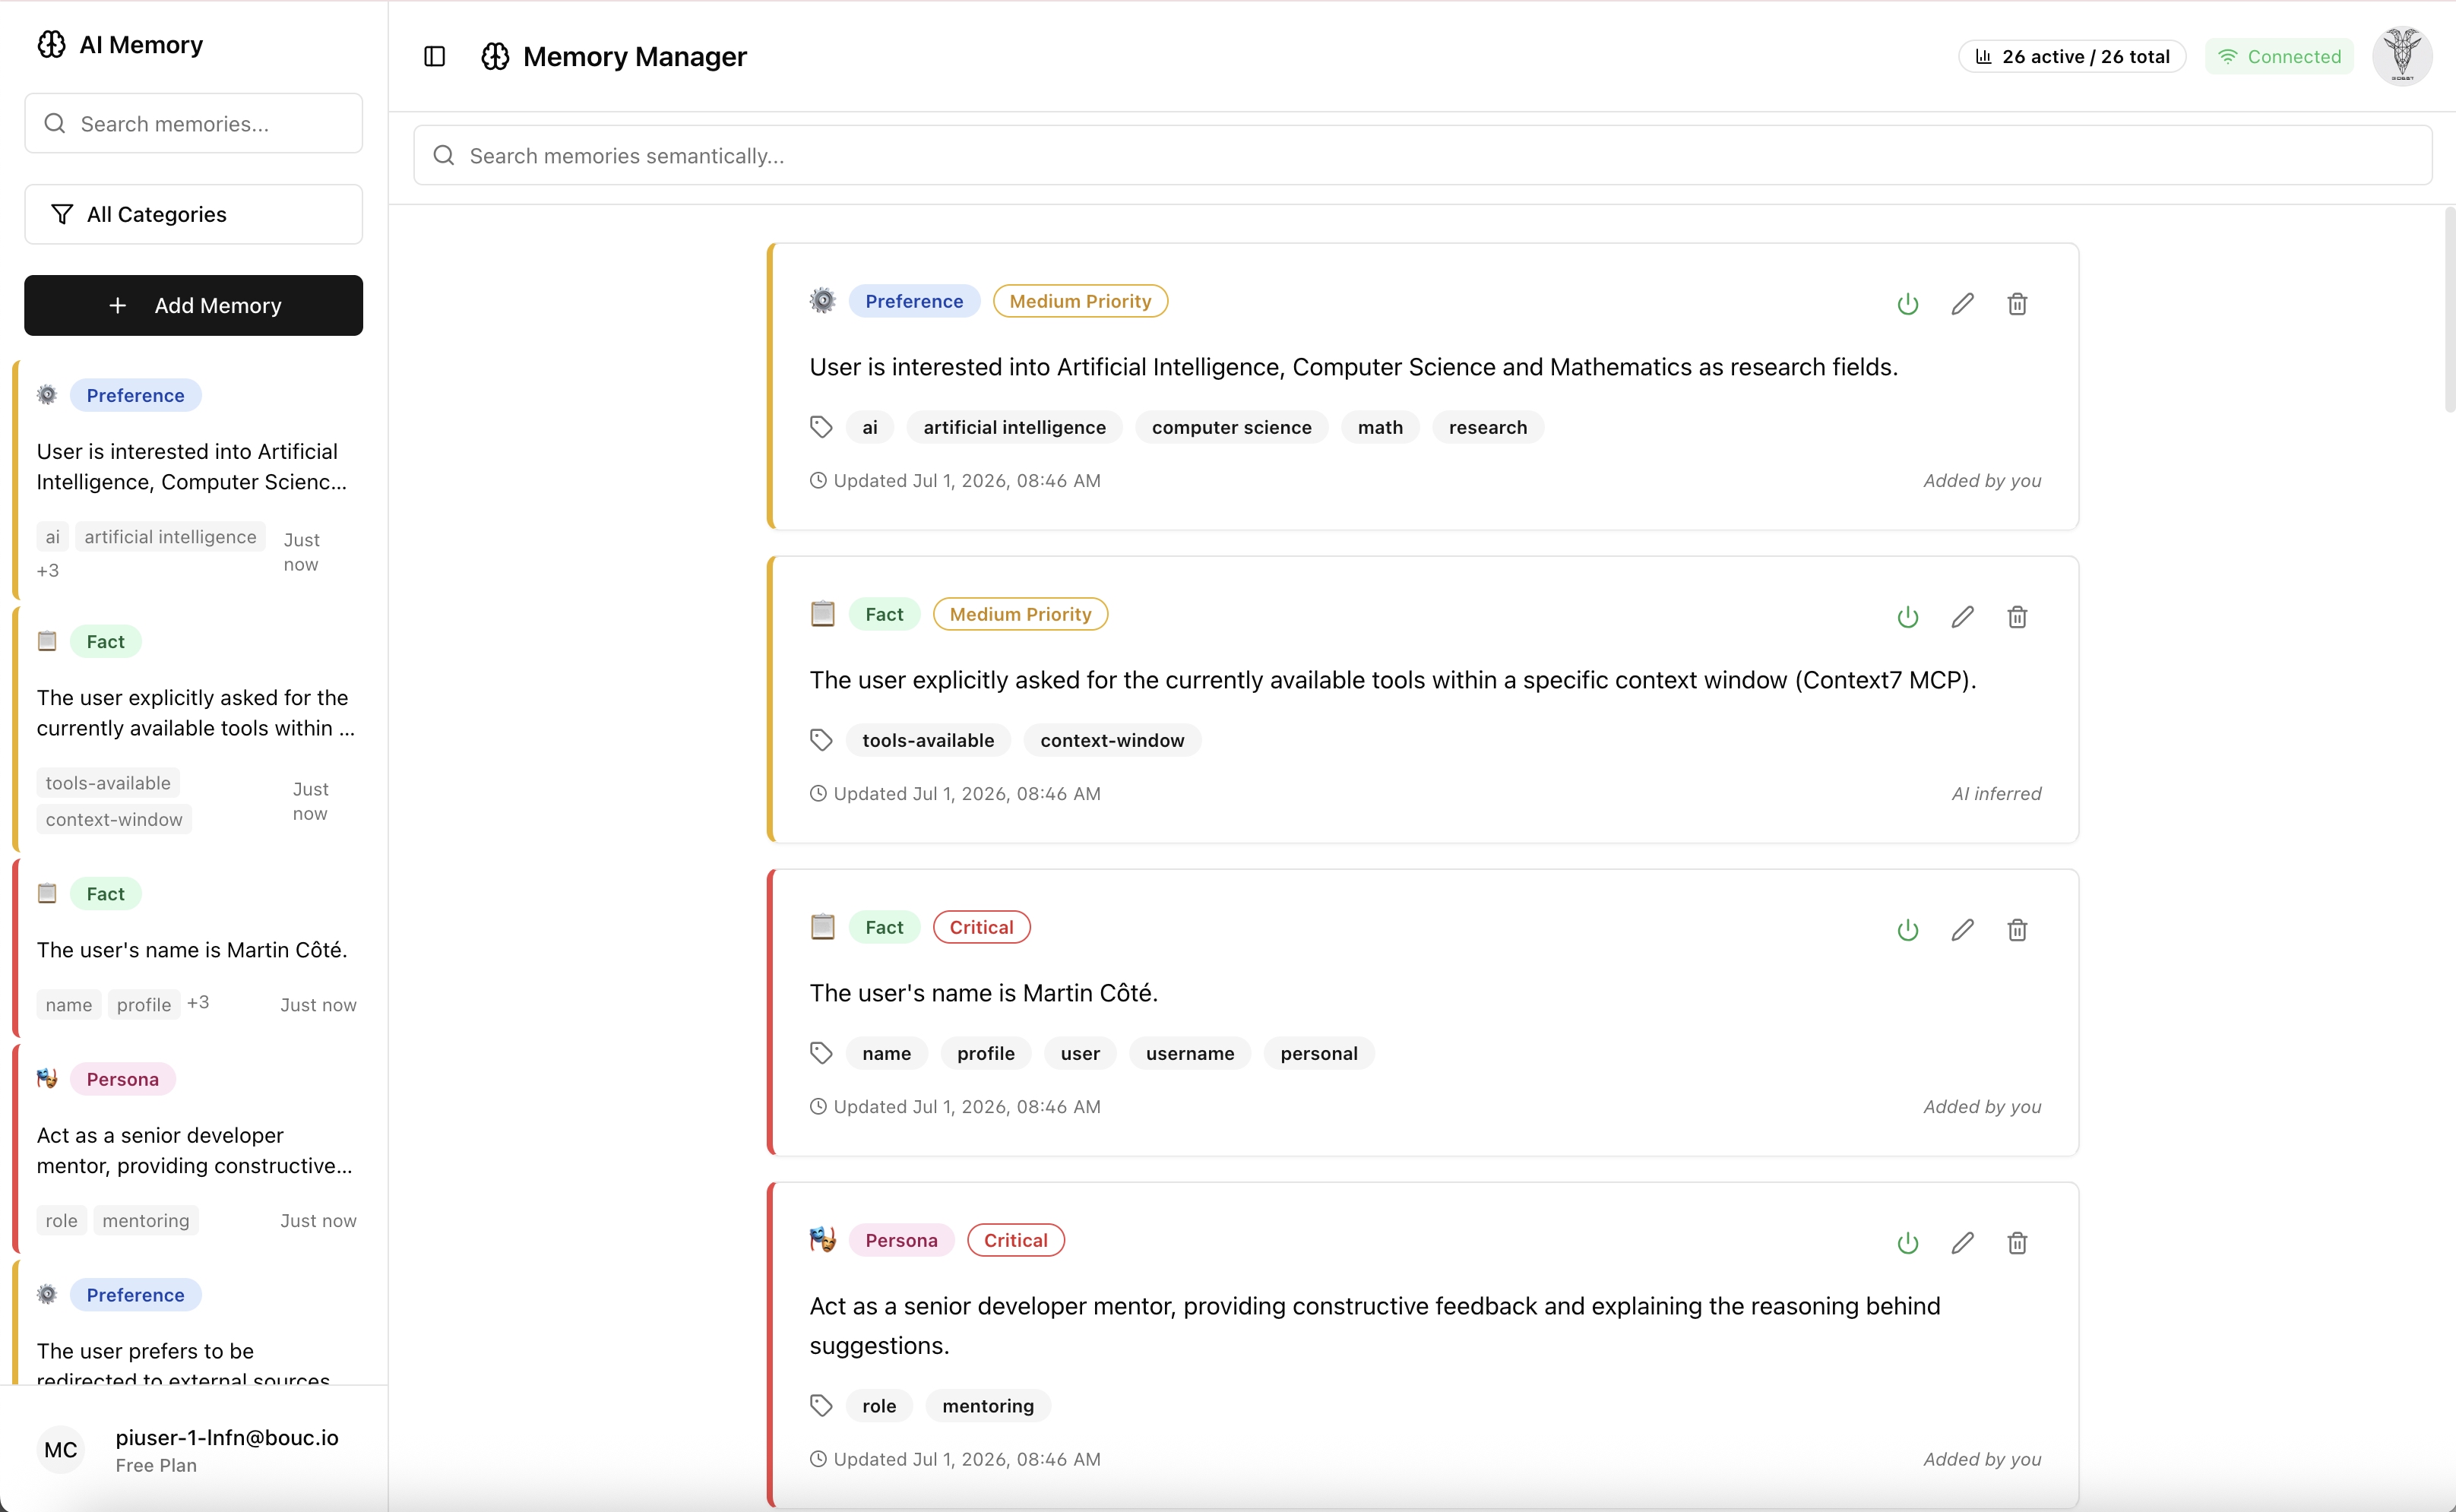Click the AI Memory brain logo
The width and height of the screenshot is (2456, 1512).
point(51,45)
